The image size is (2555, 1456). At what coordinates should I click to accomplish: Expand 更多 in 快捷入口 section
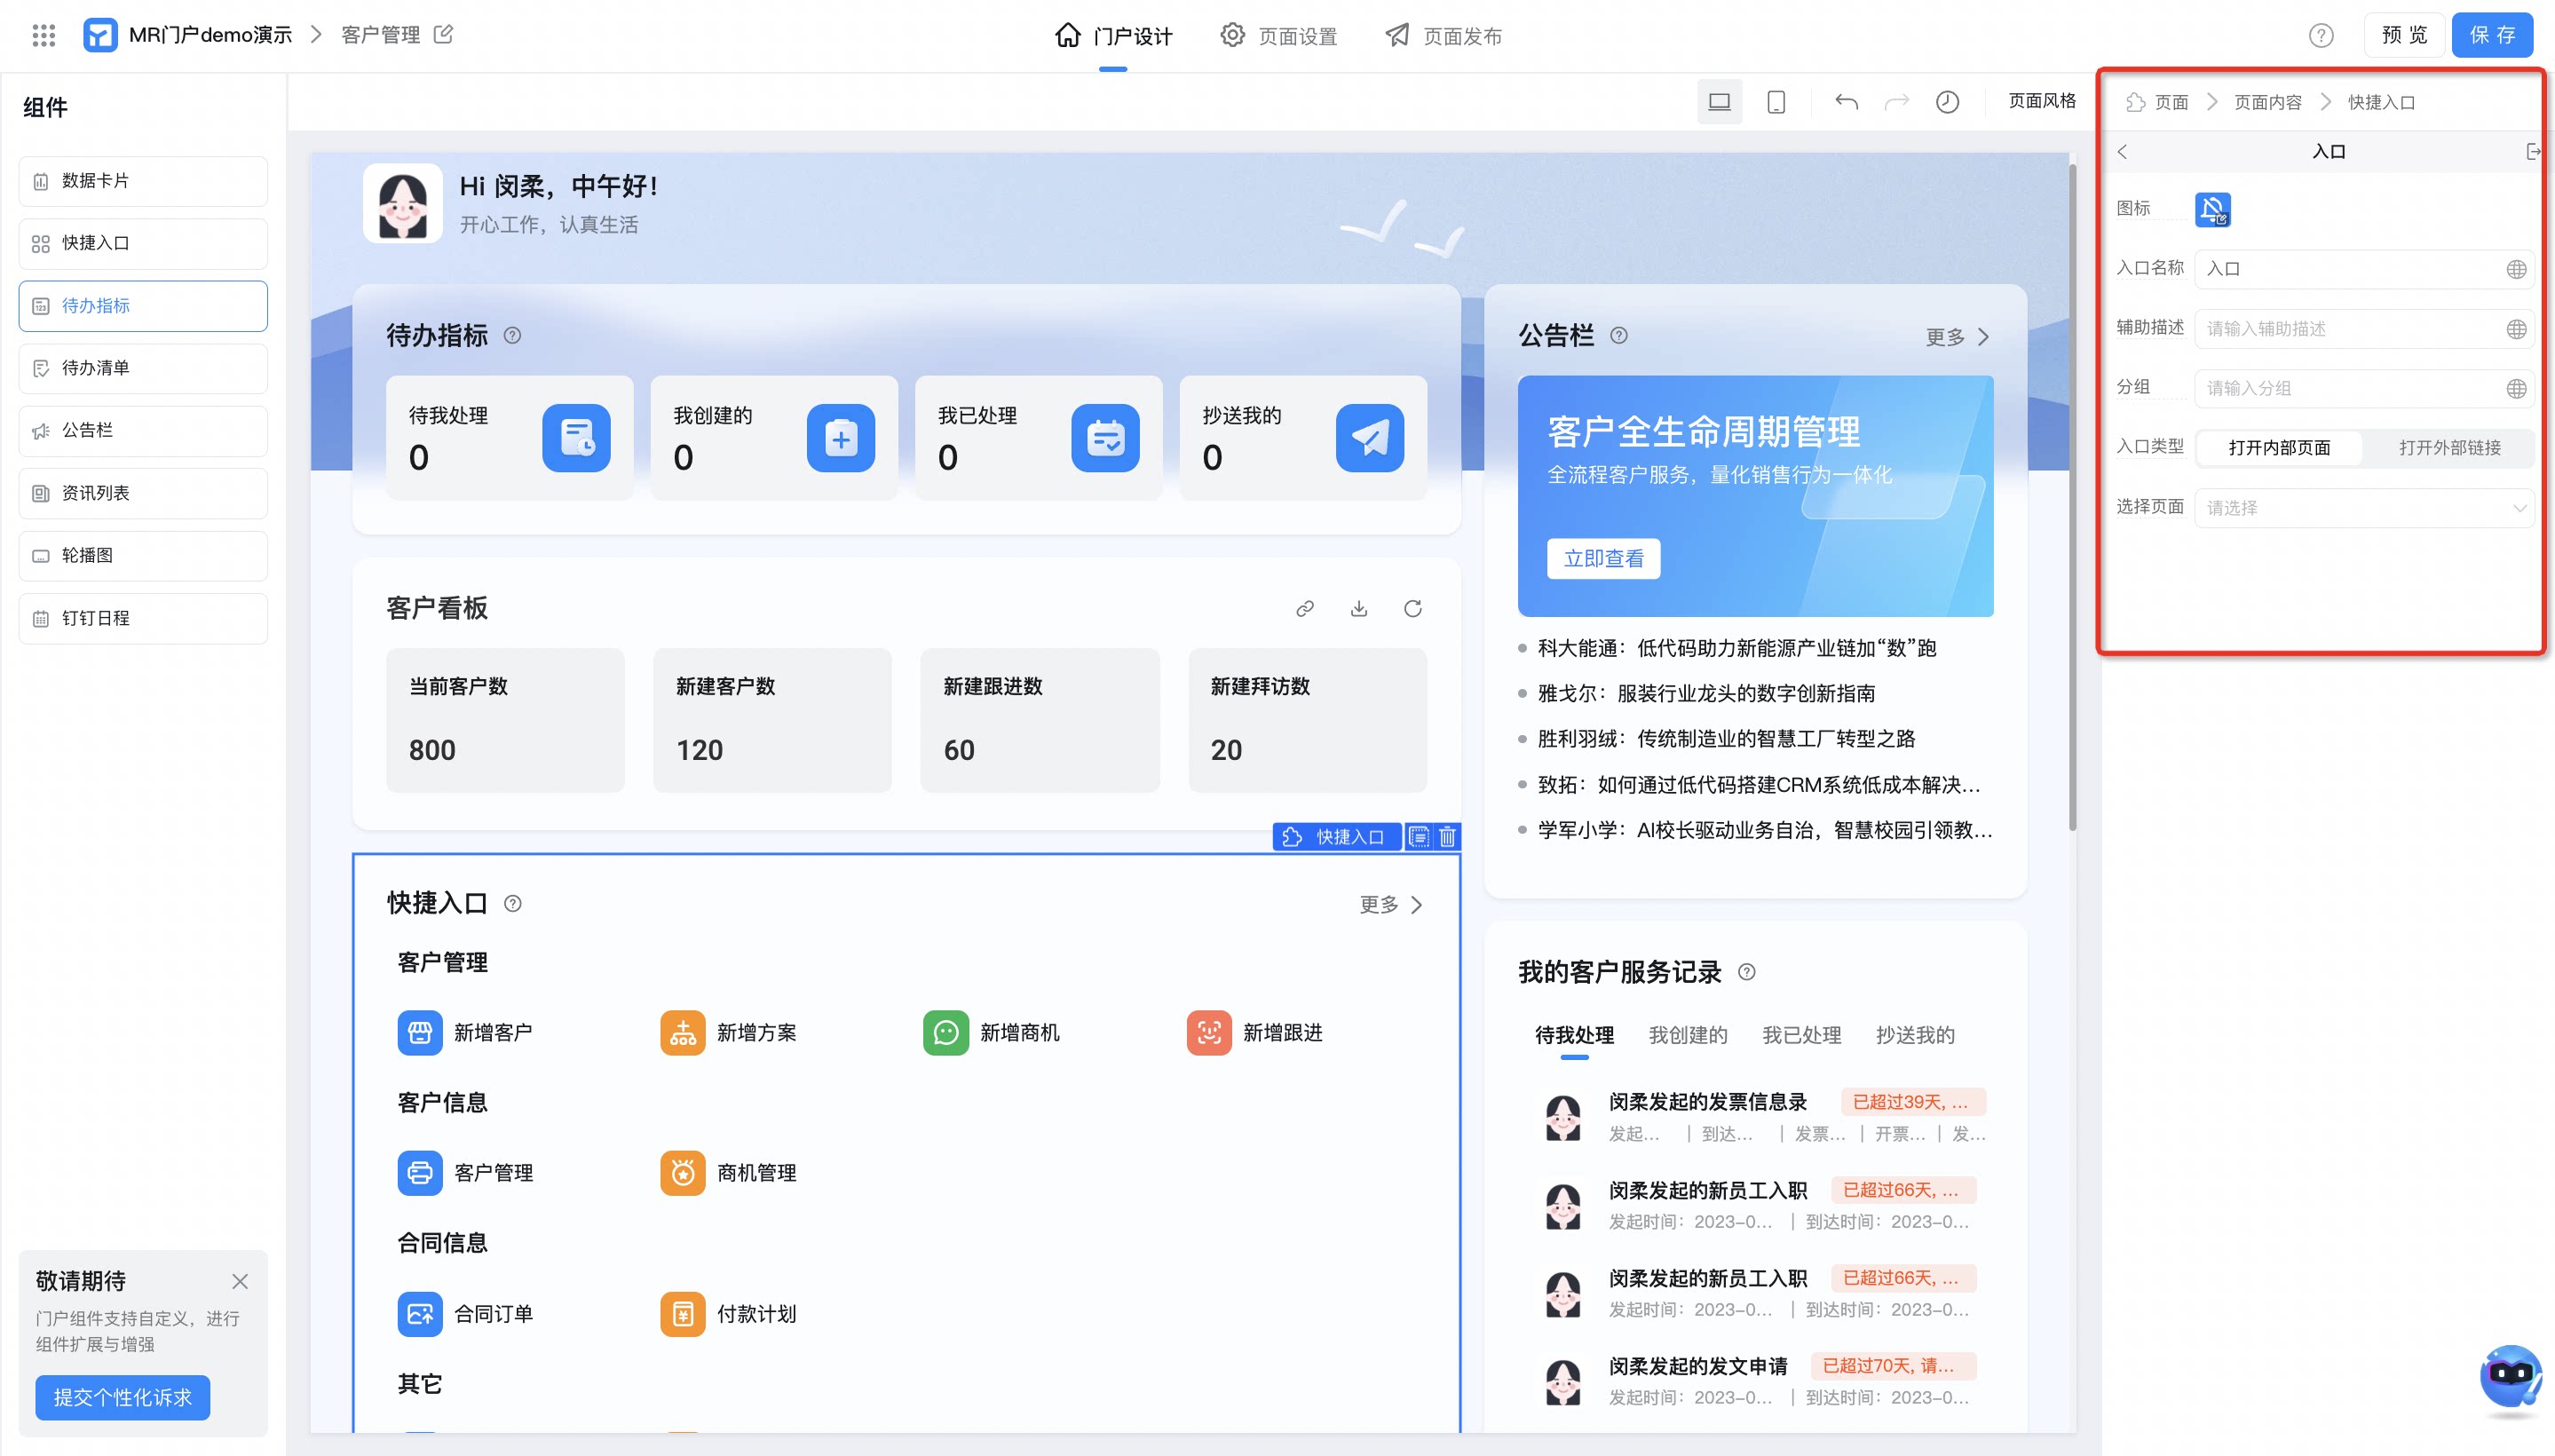1390,904
